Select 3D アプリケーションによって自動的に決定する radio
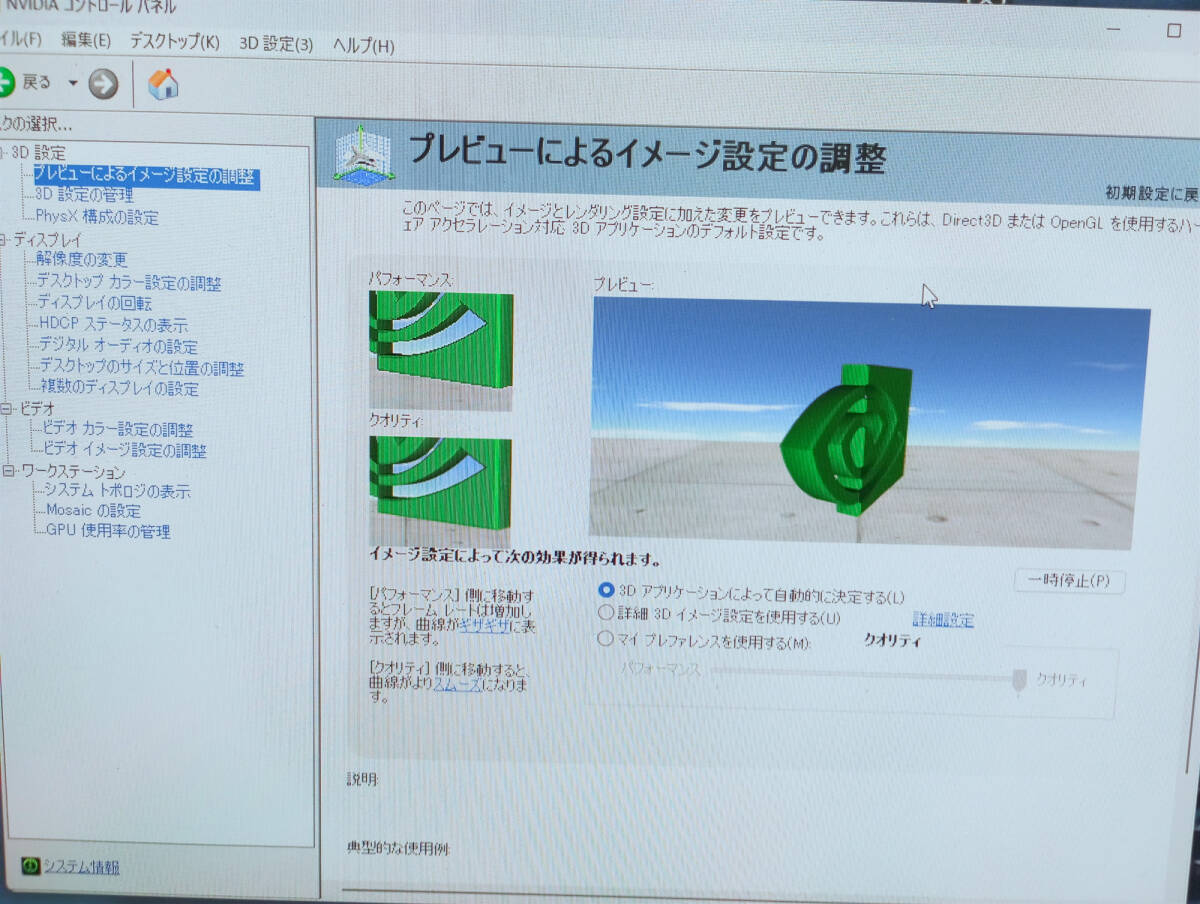Image resolution: width=1200 pixels, height=904 pixels. pos(605,591)
